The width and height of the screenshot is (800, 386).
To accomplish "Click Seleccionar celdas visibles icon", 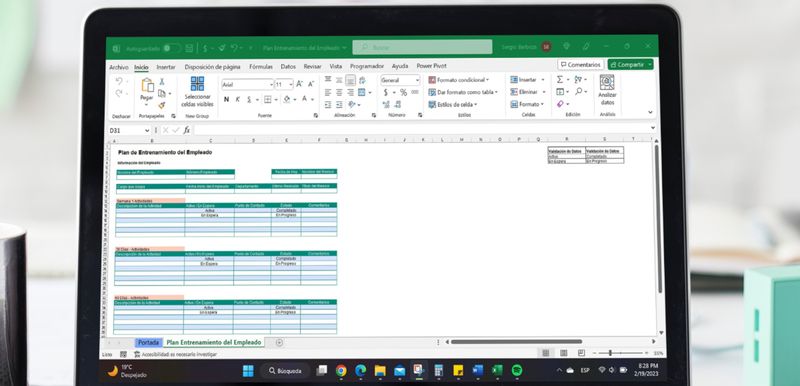I will [197, 84].
